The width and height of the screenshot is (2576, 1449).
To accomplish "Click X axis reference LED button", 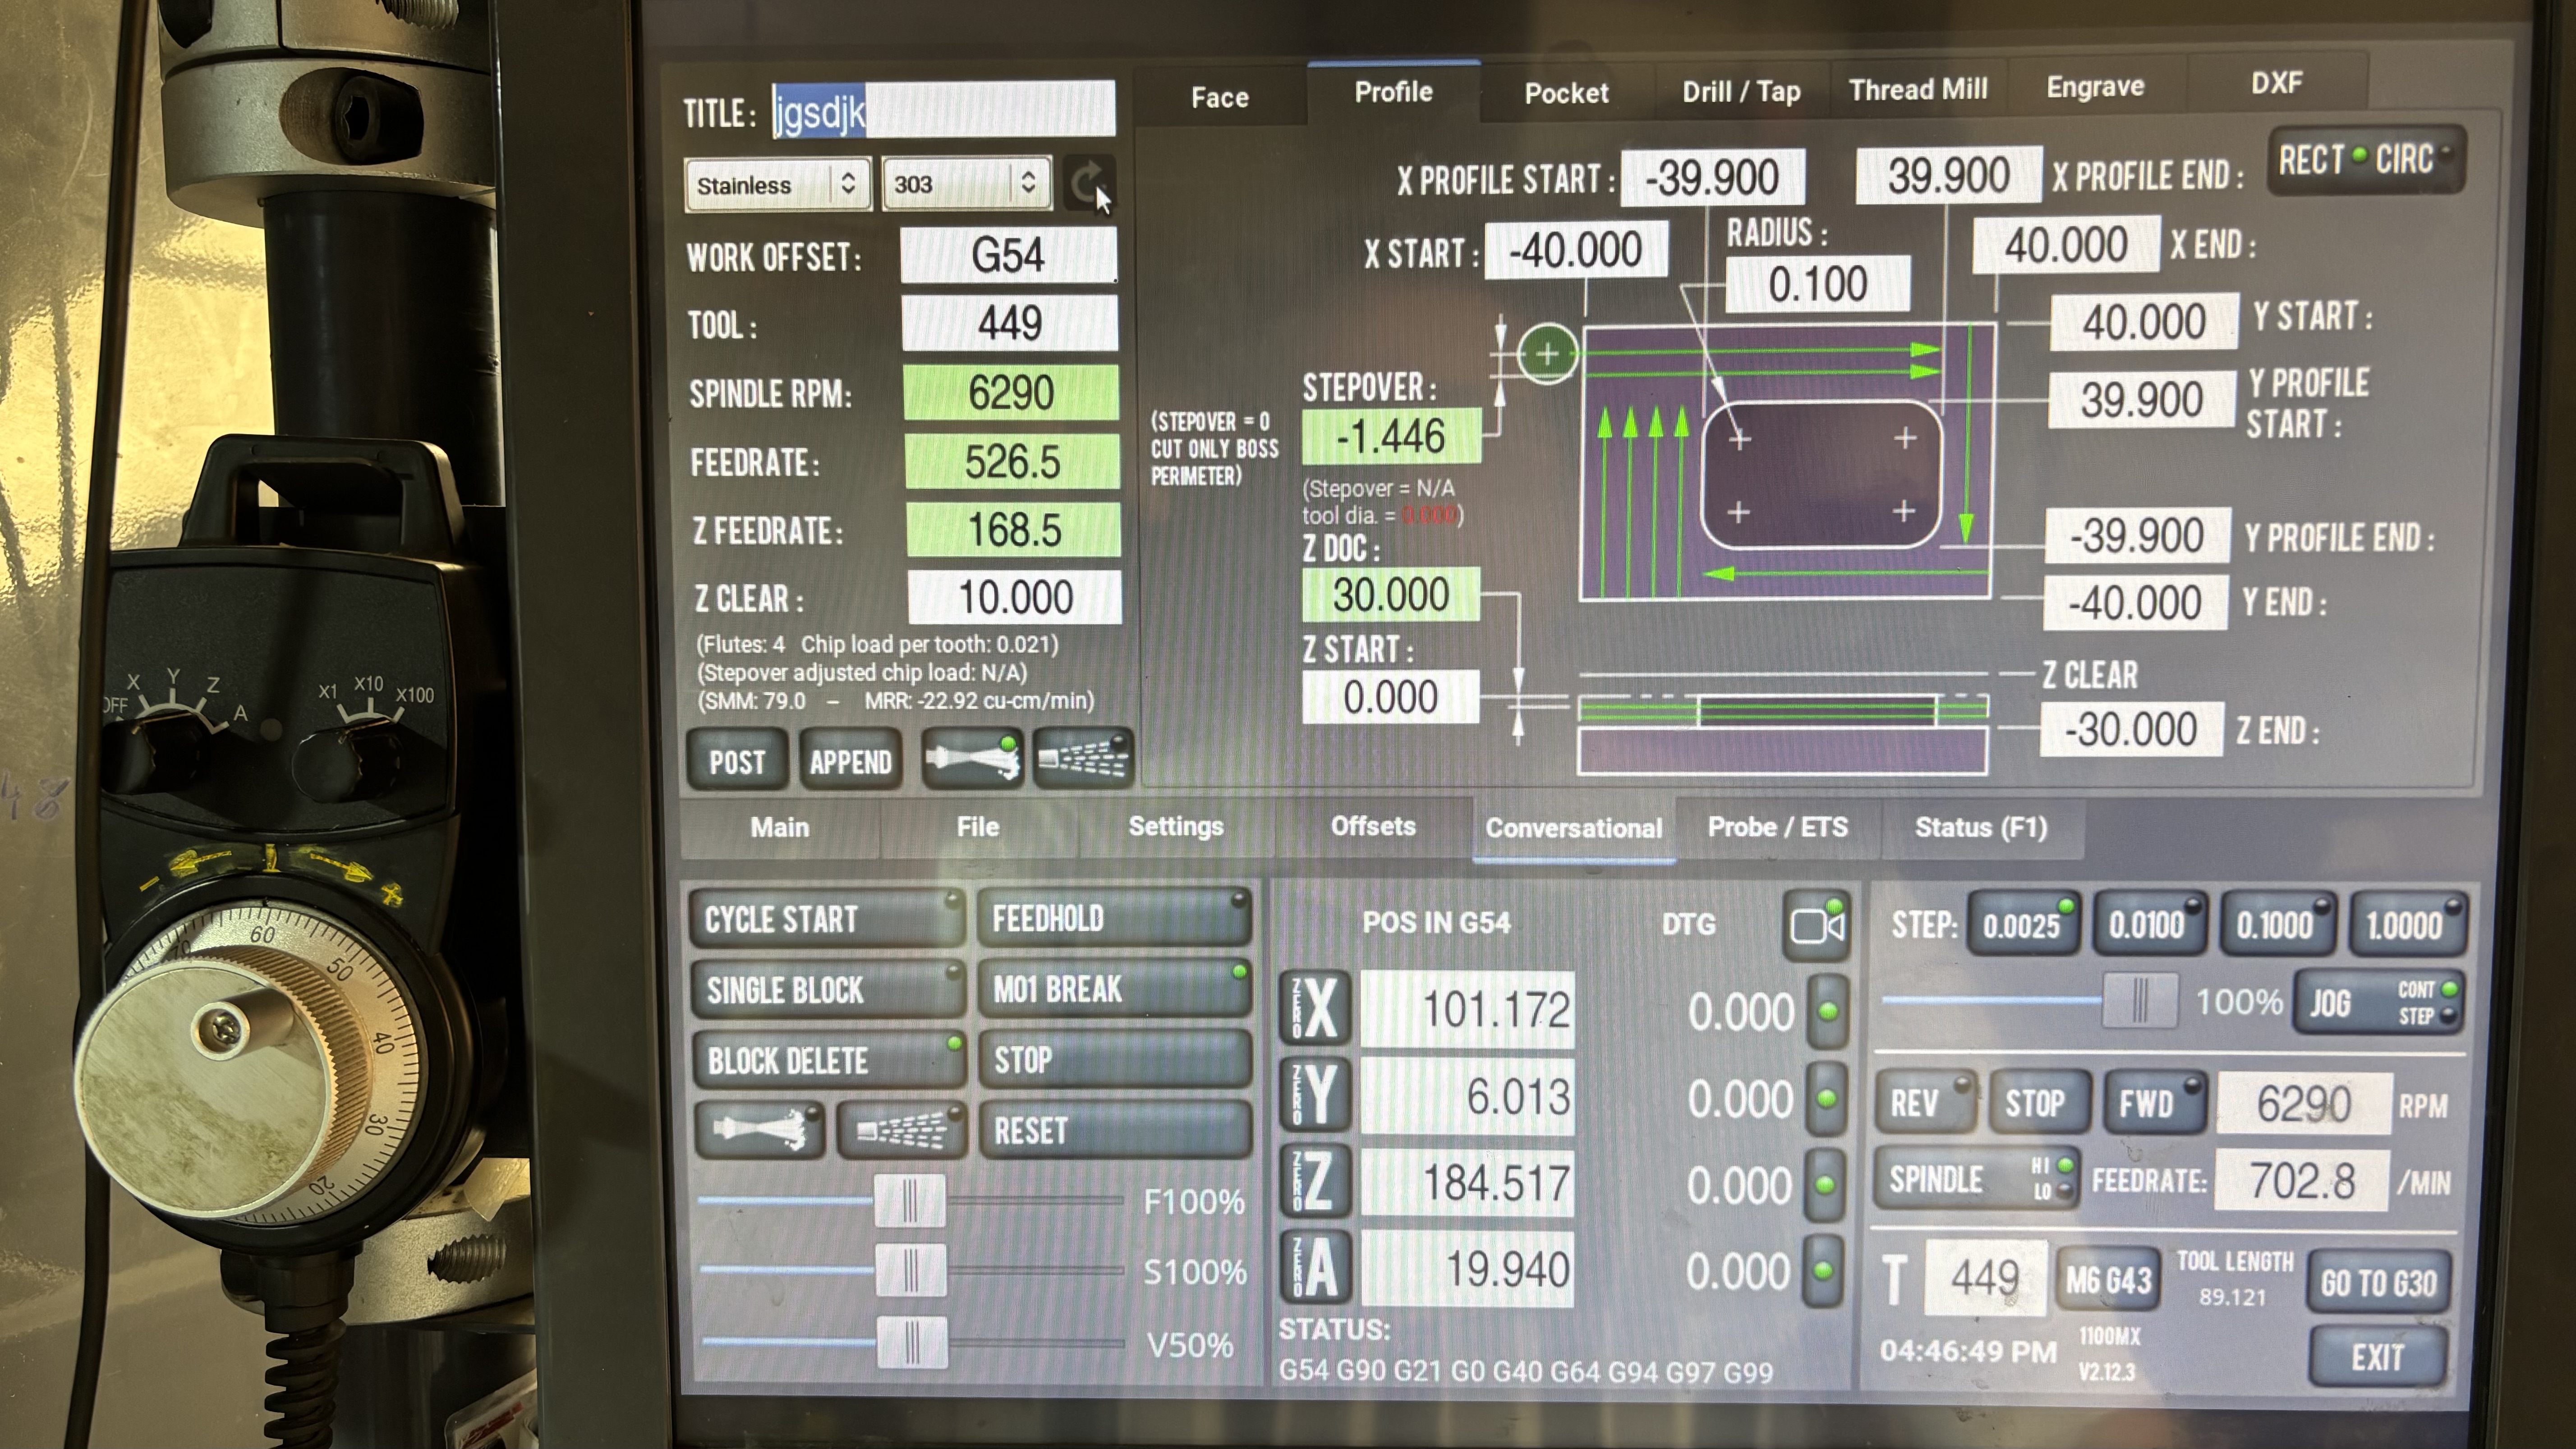I will [1828, 1011].
